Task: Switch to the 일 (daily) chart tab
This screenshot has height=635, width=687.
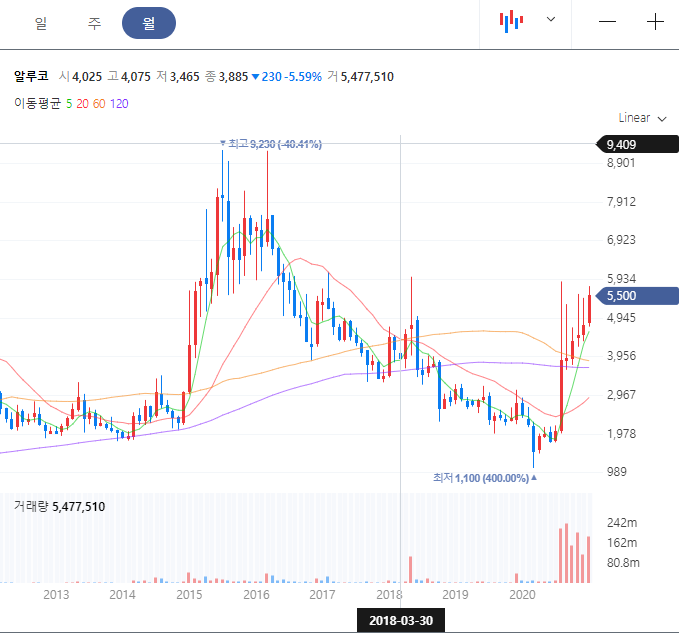Action: pos(41,23)
